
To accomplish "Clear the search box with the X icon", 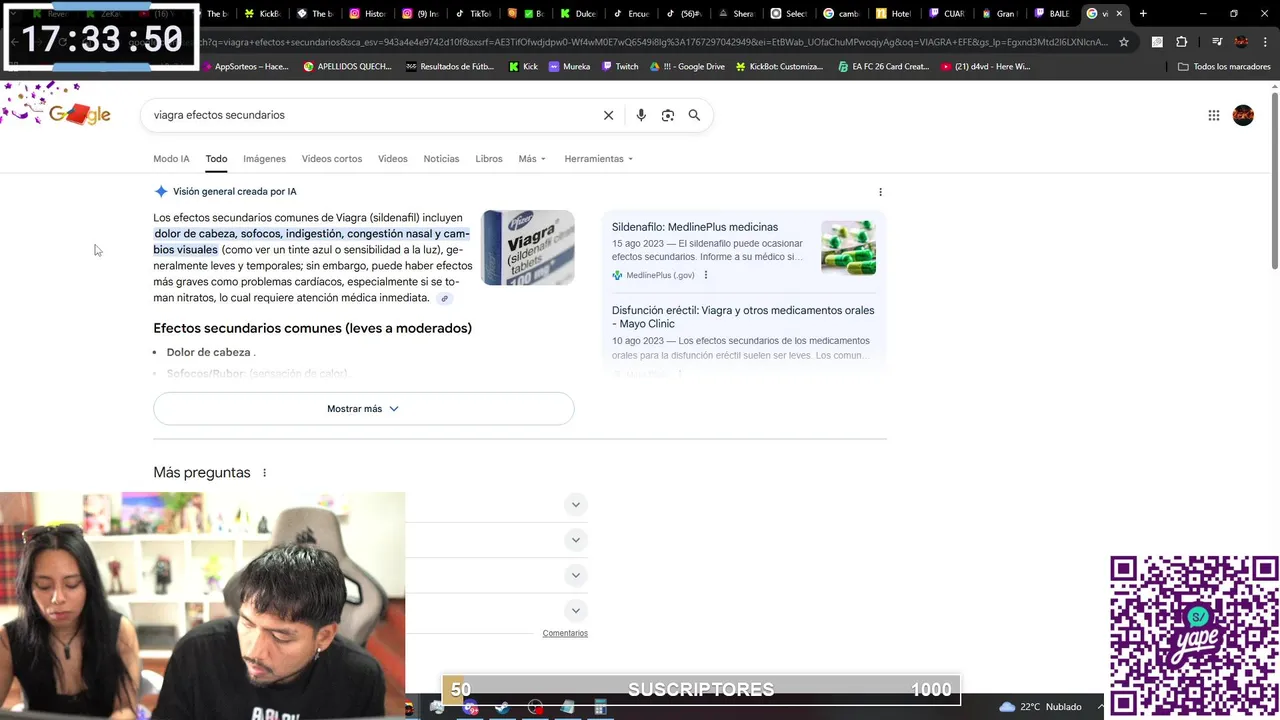I will pyautogui.click(x=608, y=115).
